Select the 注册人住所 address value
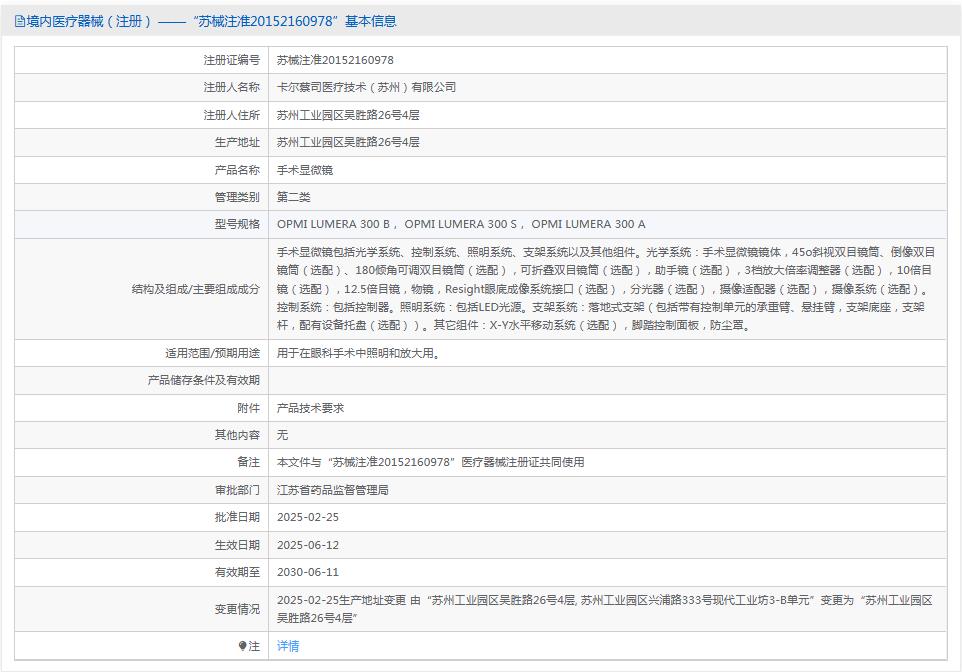Viewport: 962px width, 672px height. (x=348, y=115)
